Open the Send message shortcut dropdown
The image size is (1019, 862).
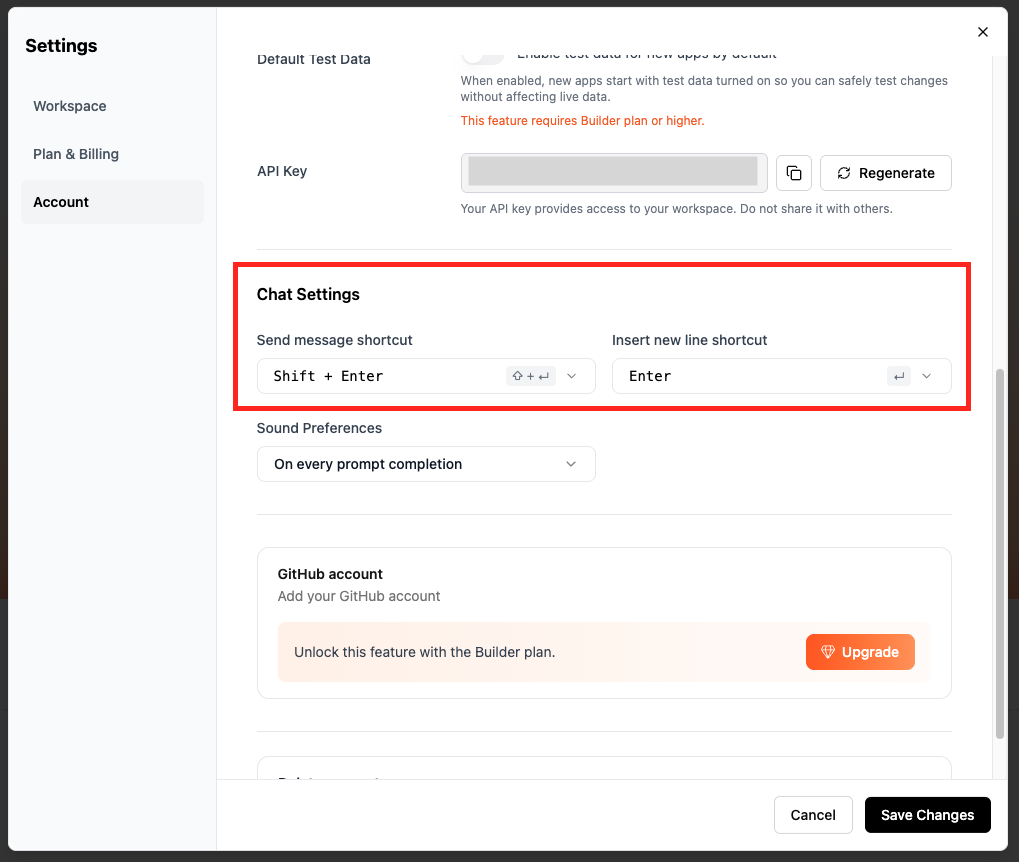pyautogui.click(x=426, y=376)
